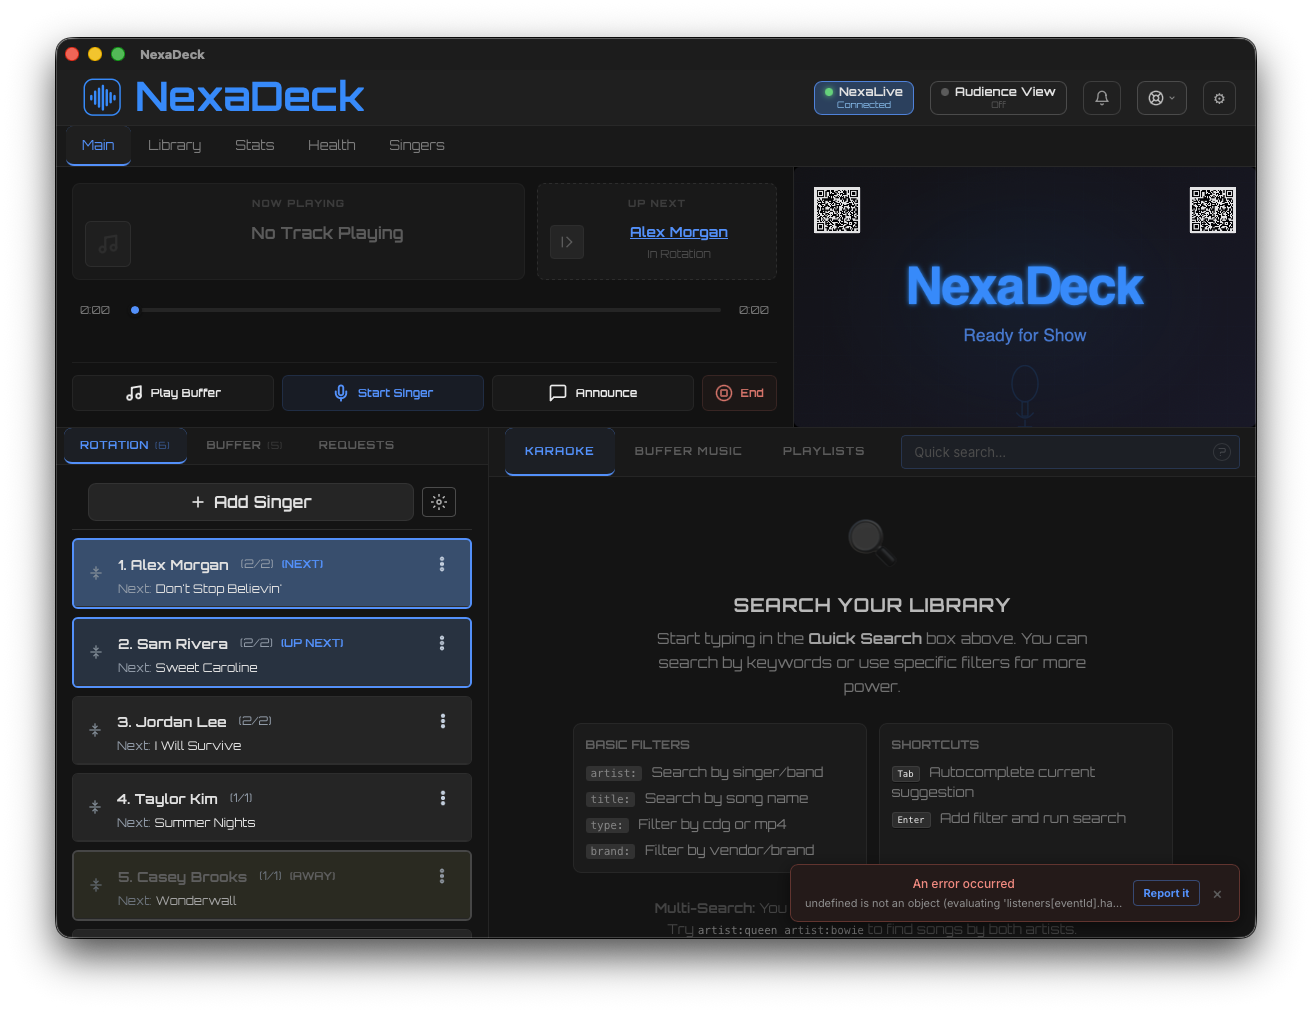Click the help lifebuoy icon

click(x=1155, y=97)
